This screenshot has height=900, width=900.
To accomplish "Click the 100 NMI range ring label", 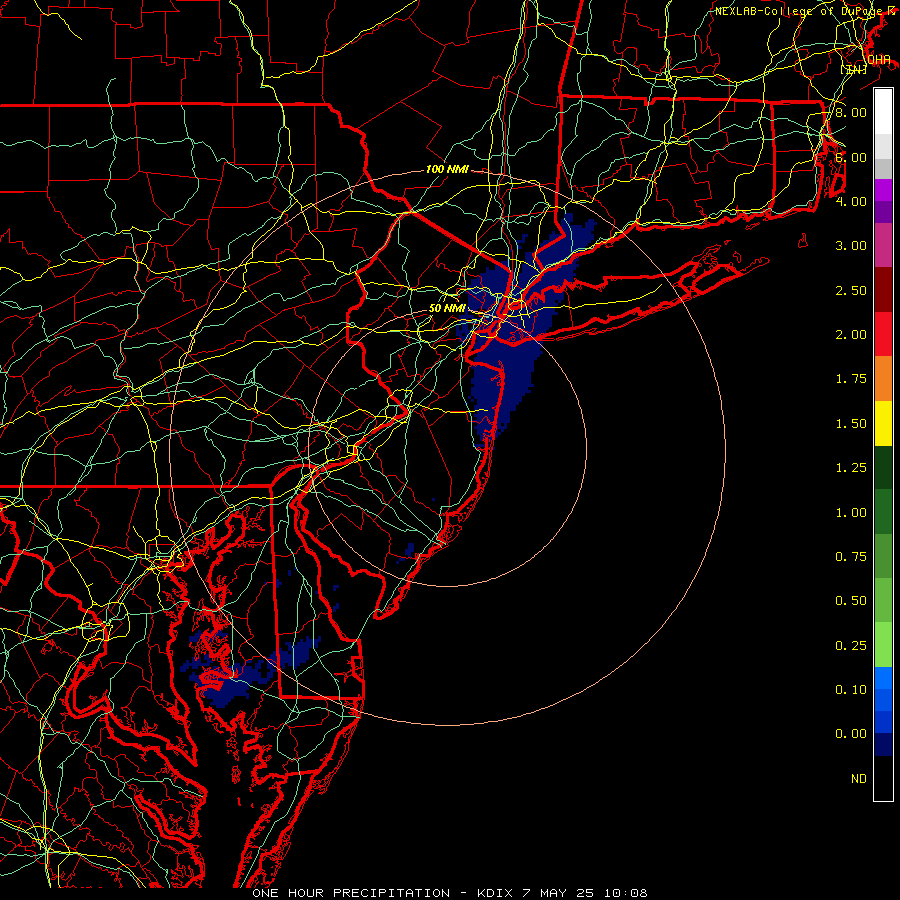I will [x=447, y=169].
